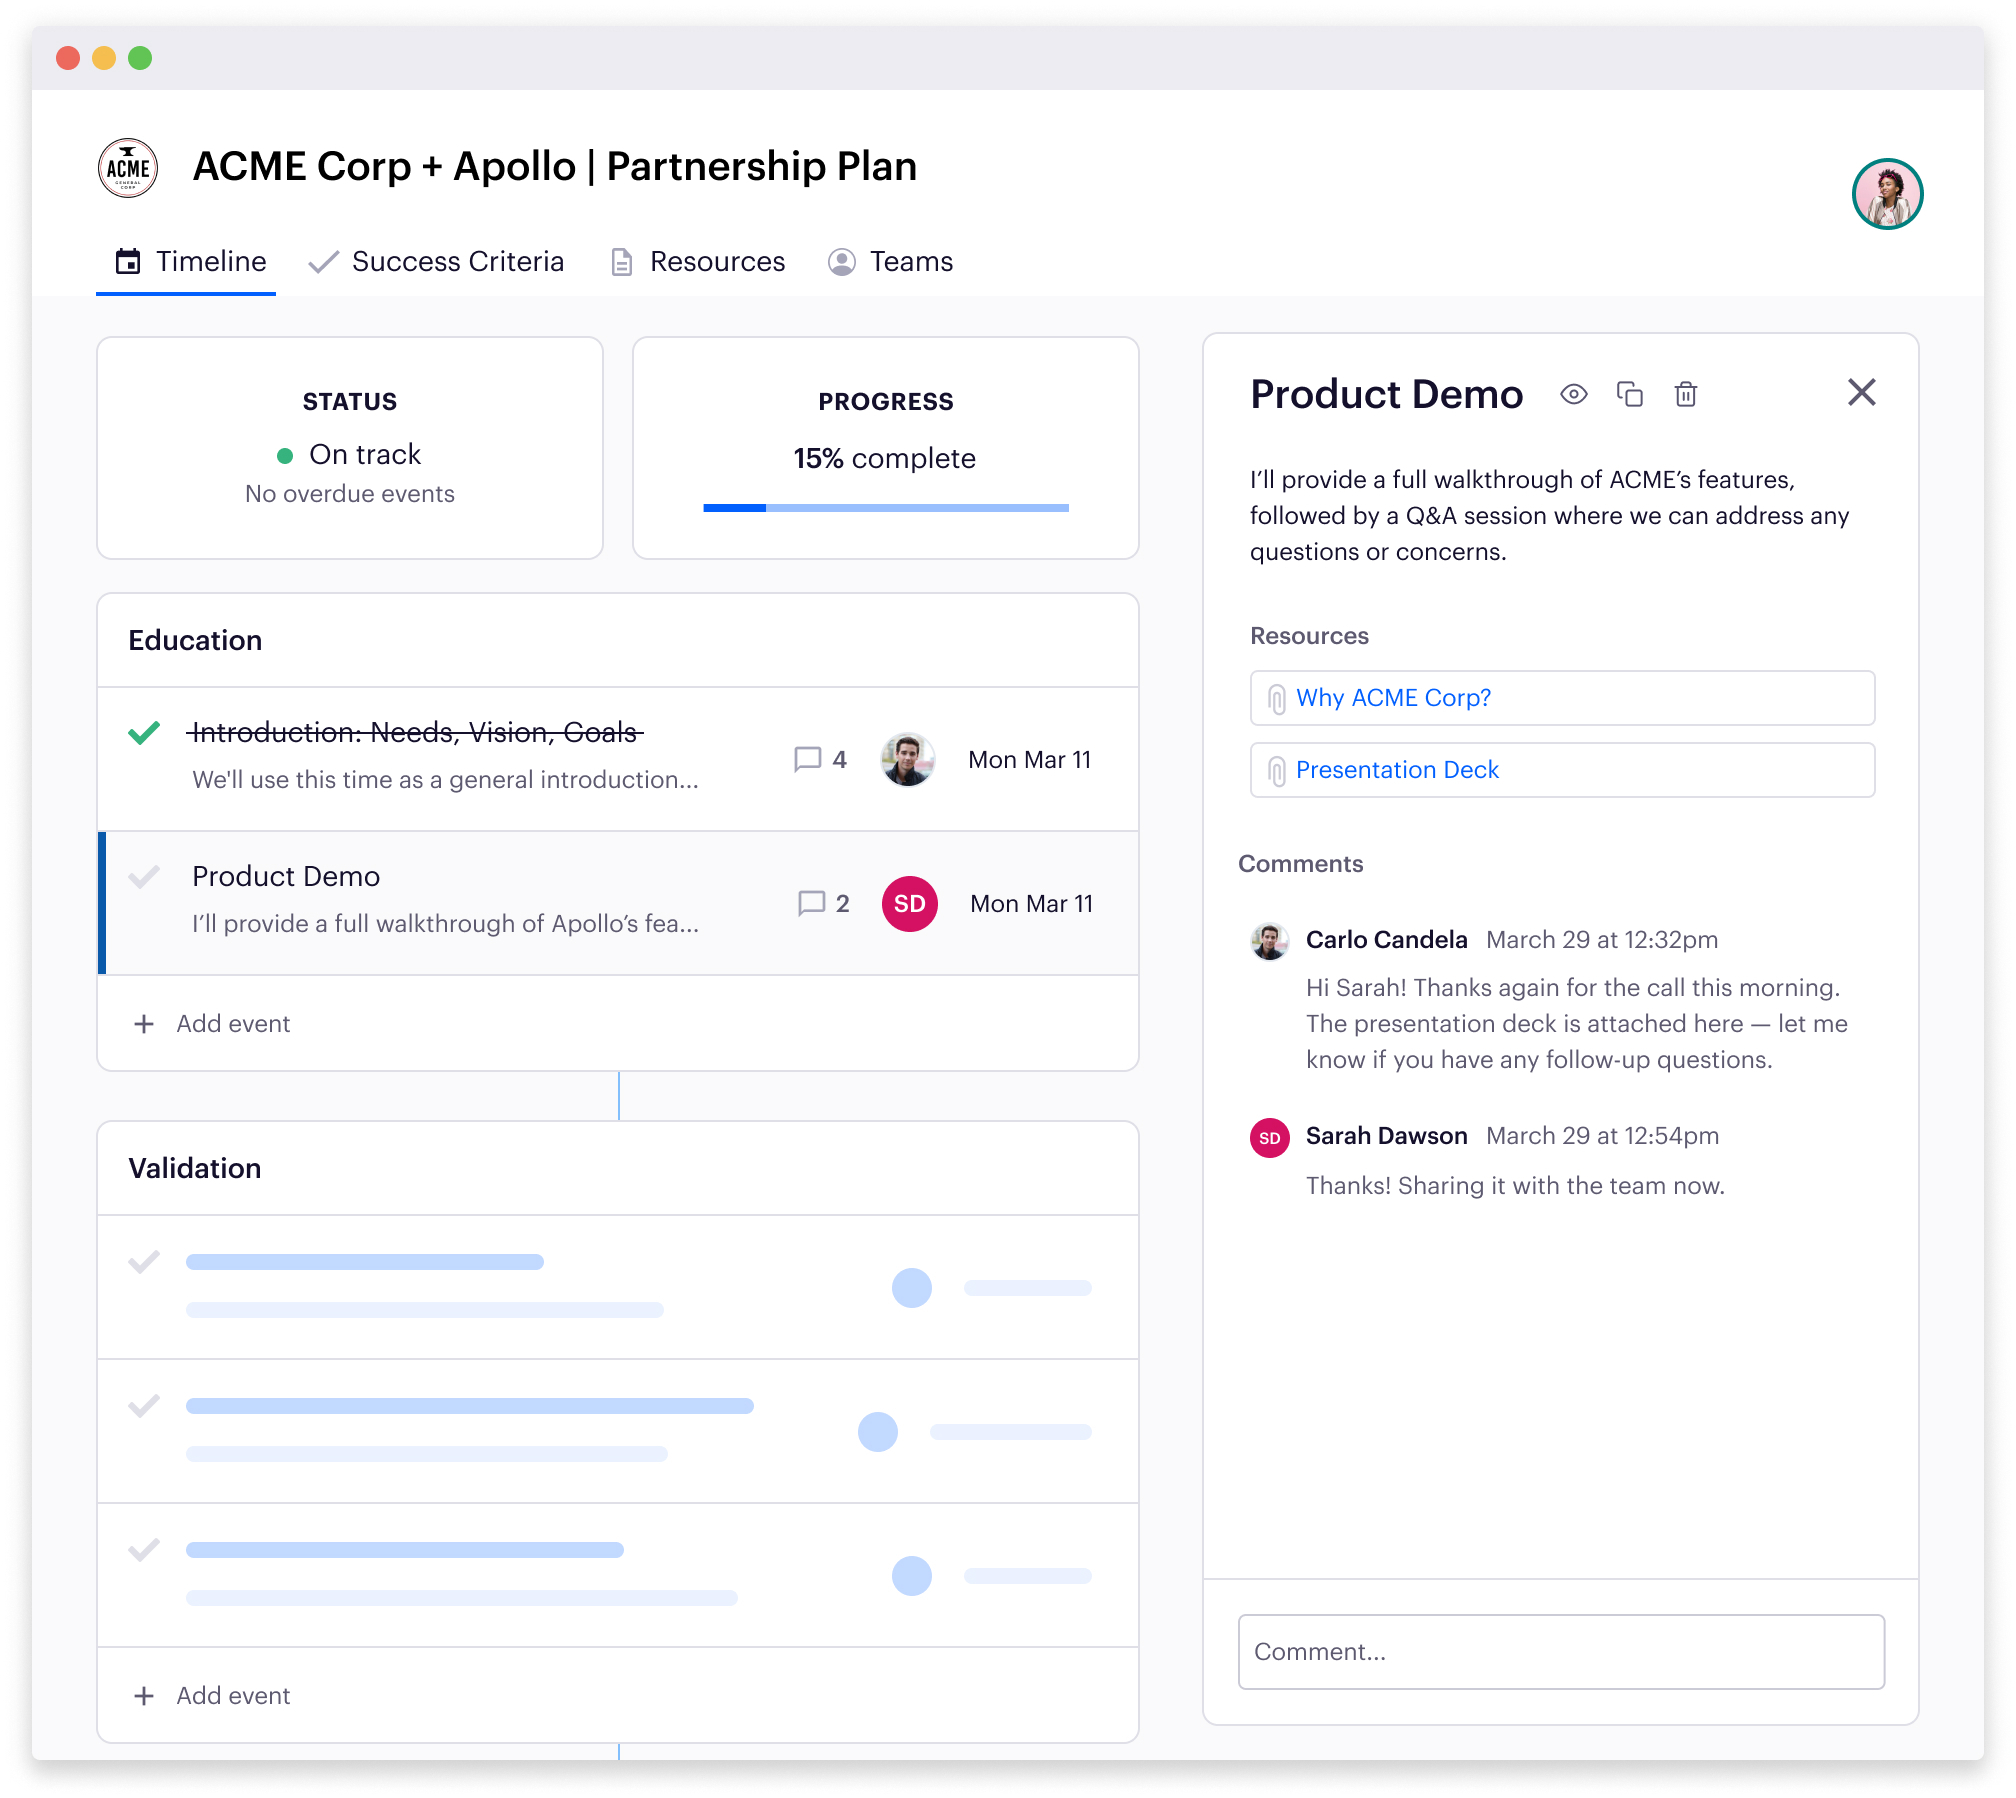Mark Product Demo event as complete
Viewport: 2016px width, 1798px height.
pyautogui.click(x=144, y=877)
